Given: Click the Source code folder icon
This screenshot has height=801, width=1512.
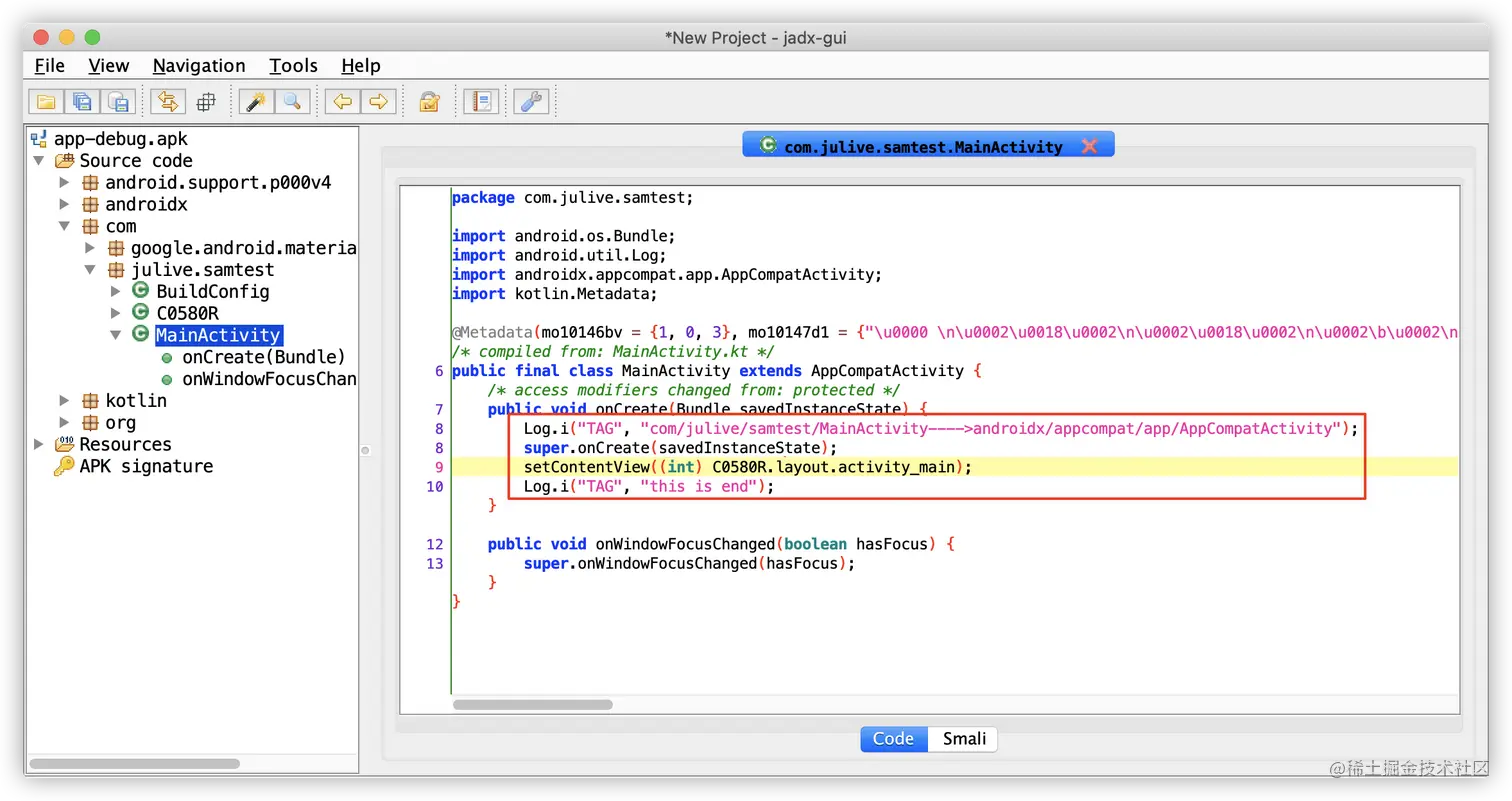Looking at the screenshot, I should [64, 161].
